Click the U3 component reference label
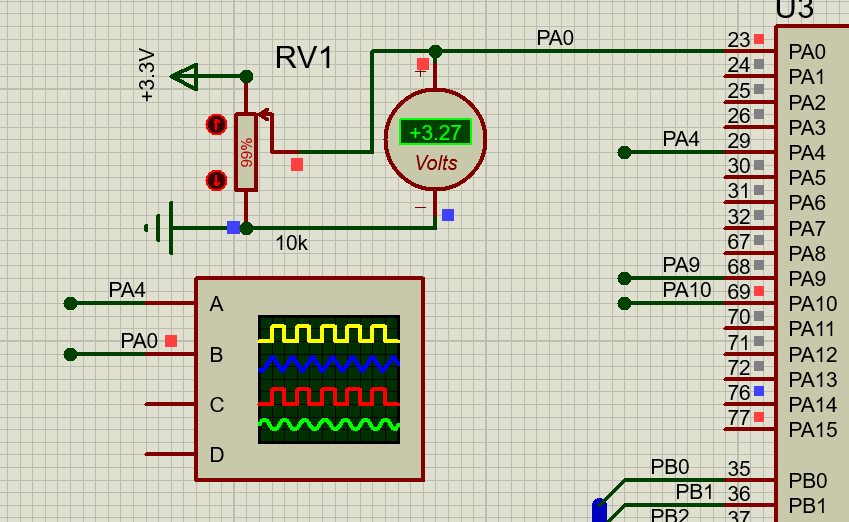The image size is (849, 522). (x=794, y=10)
